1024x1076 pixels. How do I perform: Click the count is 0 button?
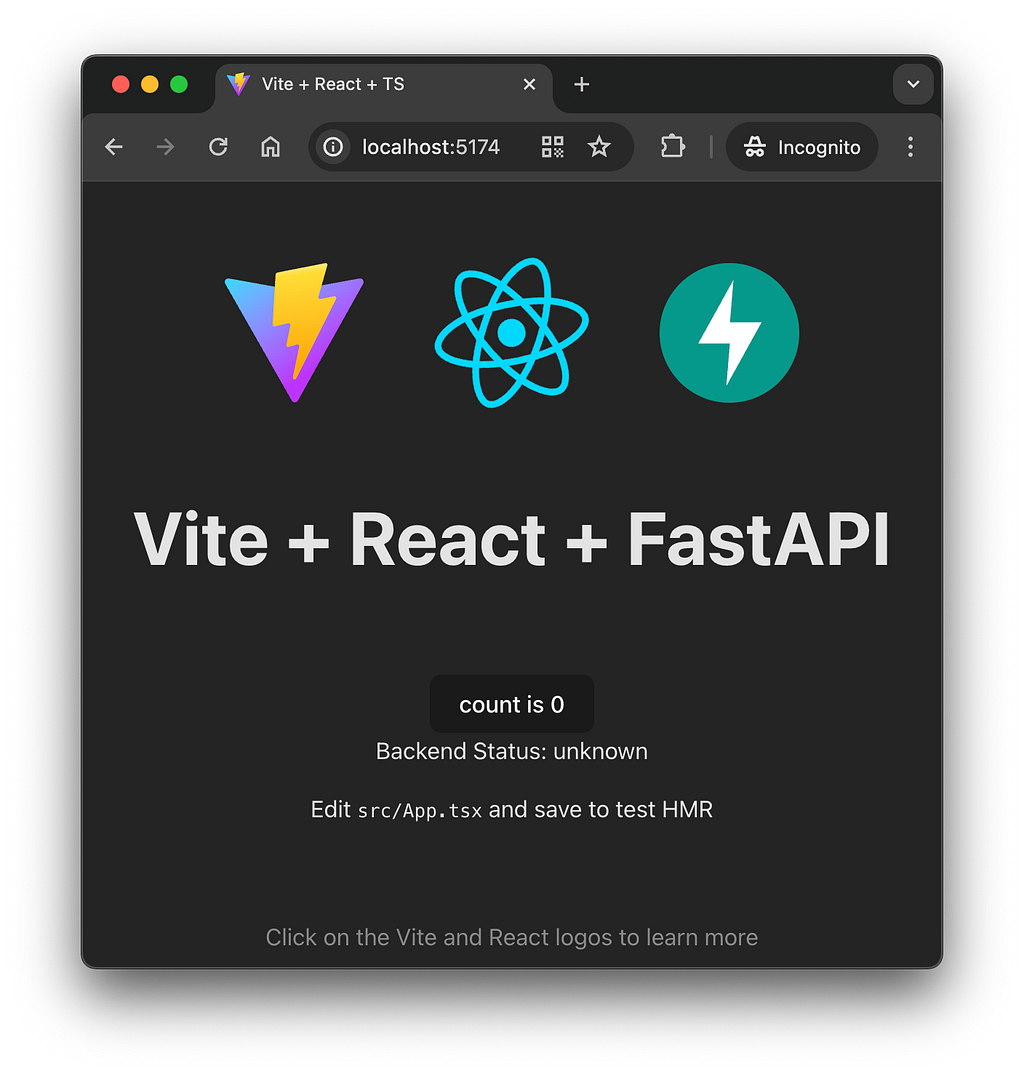coord(511,704)
